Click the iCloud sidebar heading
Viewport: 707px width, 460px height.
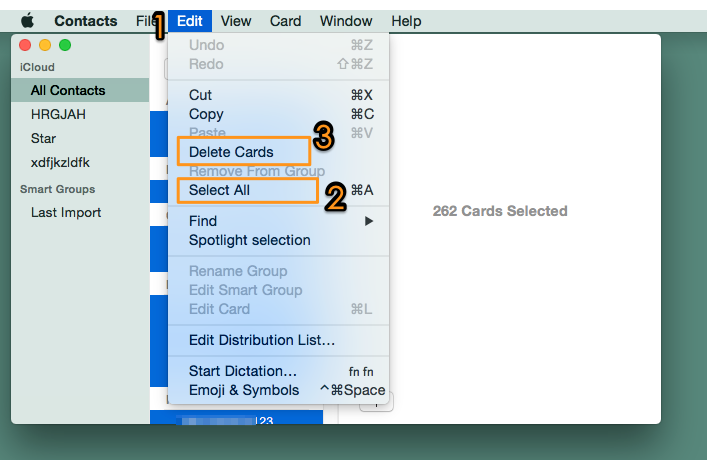(x=37, y=67)
